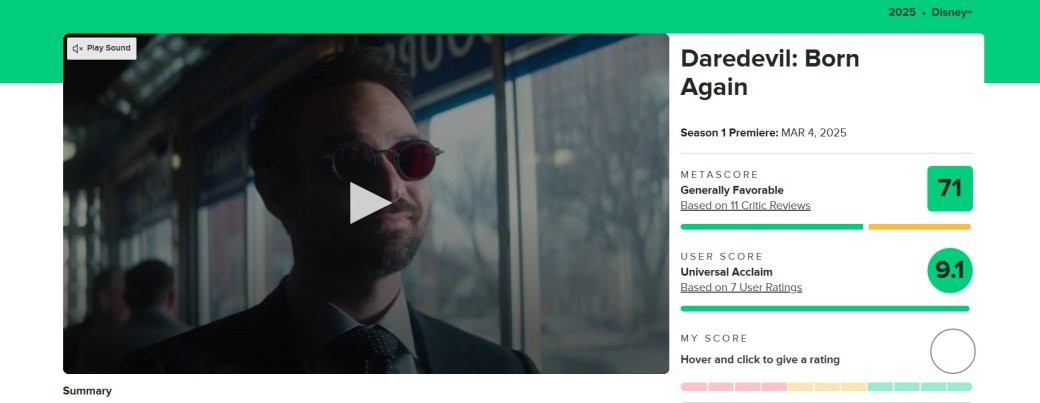Viewport: 1040px width, 403px height.
Task: Click the muted speaker icon on the video
Action: pyautogui.click(x=78, y=48)
